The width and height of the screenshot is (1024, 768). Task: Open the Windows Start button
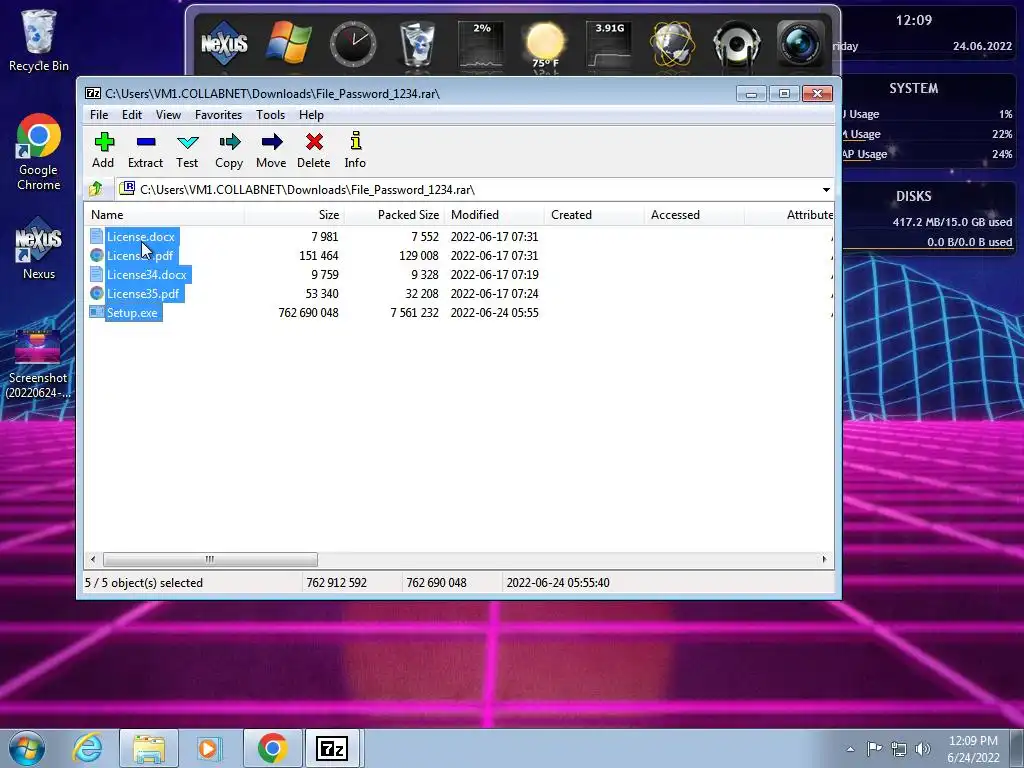27,748
